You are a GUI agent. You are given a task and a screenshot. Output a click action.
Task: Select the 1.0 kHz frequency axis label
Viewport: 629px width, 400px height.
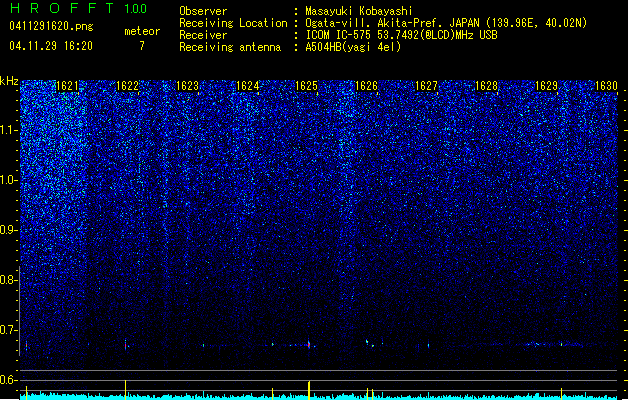click(x=9, y=180)
